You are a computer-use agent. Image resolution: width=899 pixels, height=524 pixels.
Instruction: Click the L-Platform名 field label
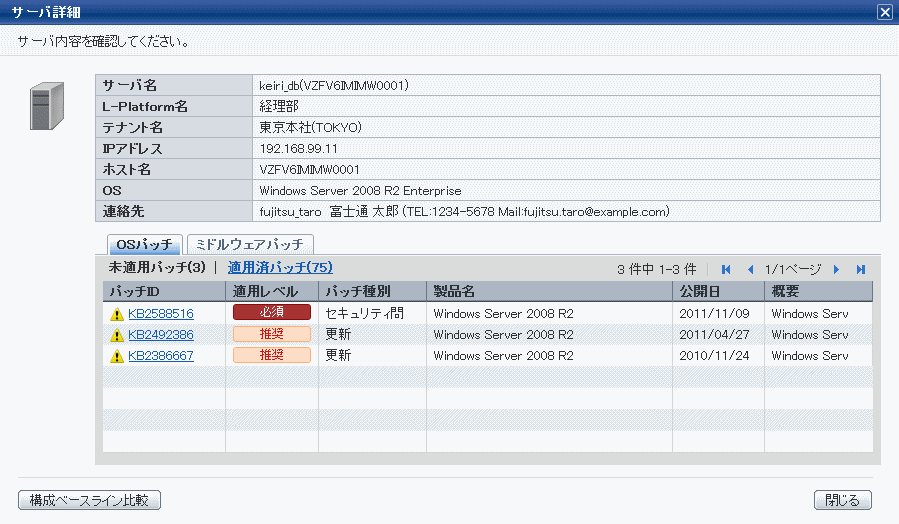[144, 107]
